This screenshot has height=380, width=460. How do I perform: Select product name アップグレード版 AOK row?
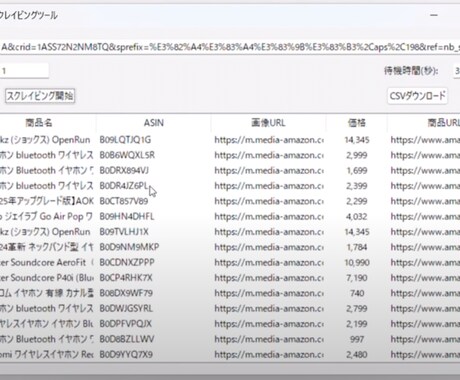(47, 201)
